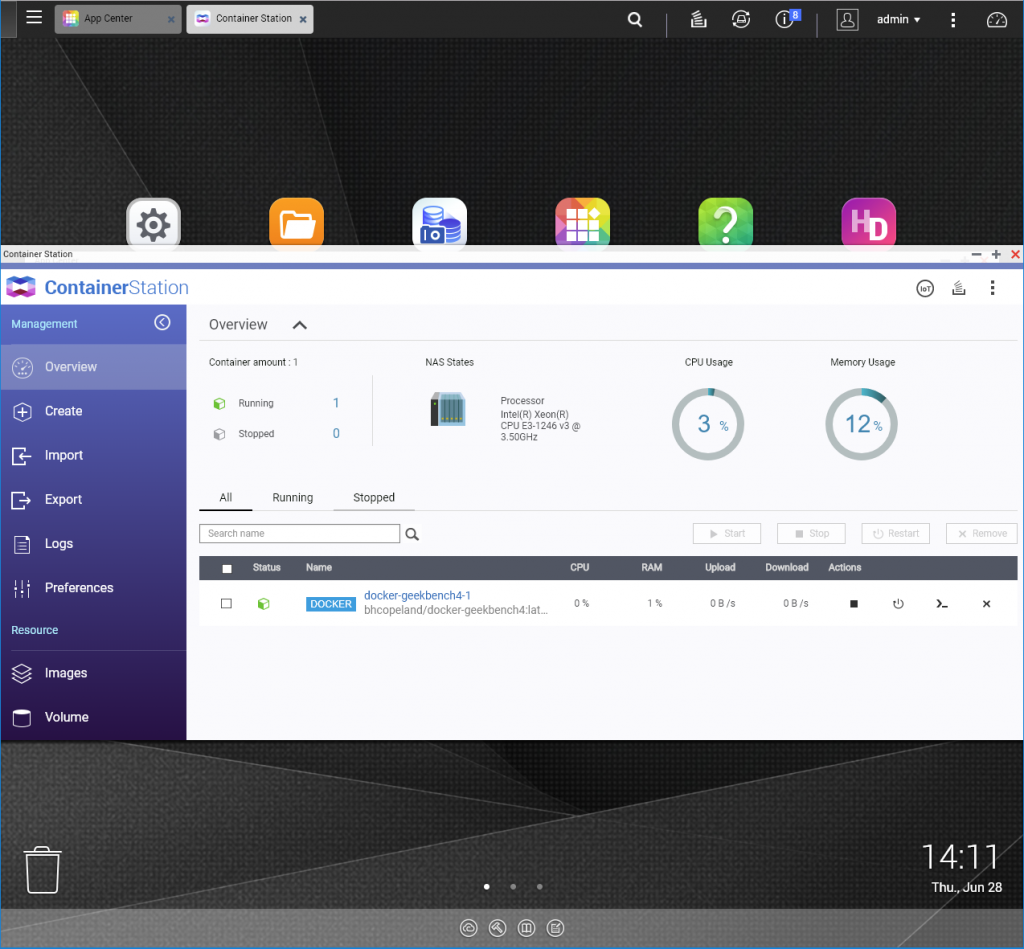This screenshot has height=949, width=1024.
Task: Select Overview in the sidebar
Action: click(93, 367)
